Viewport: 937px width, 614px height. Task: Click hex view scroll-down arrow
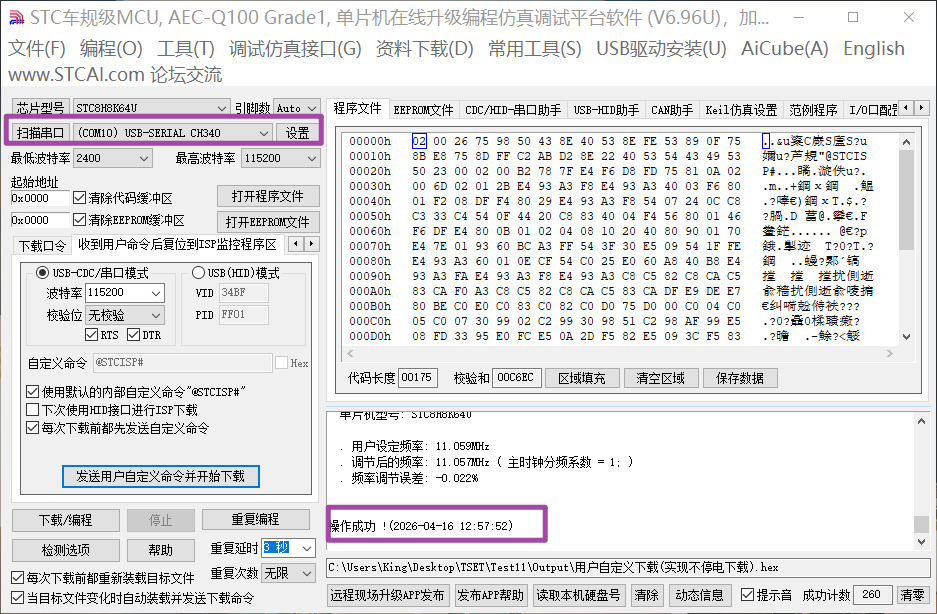pos(906,337)
